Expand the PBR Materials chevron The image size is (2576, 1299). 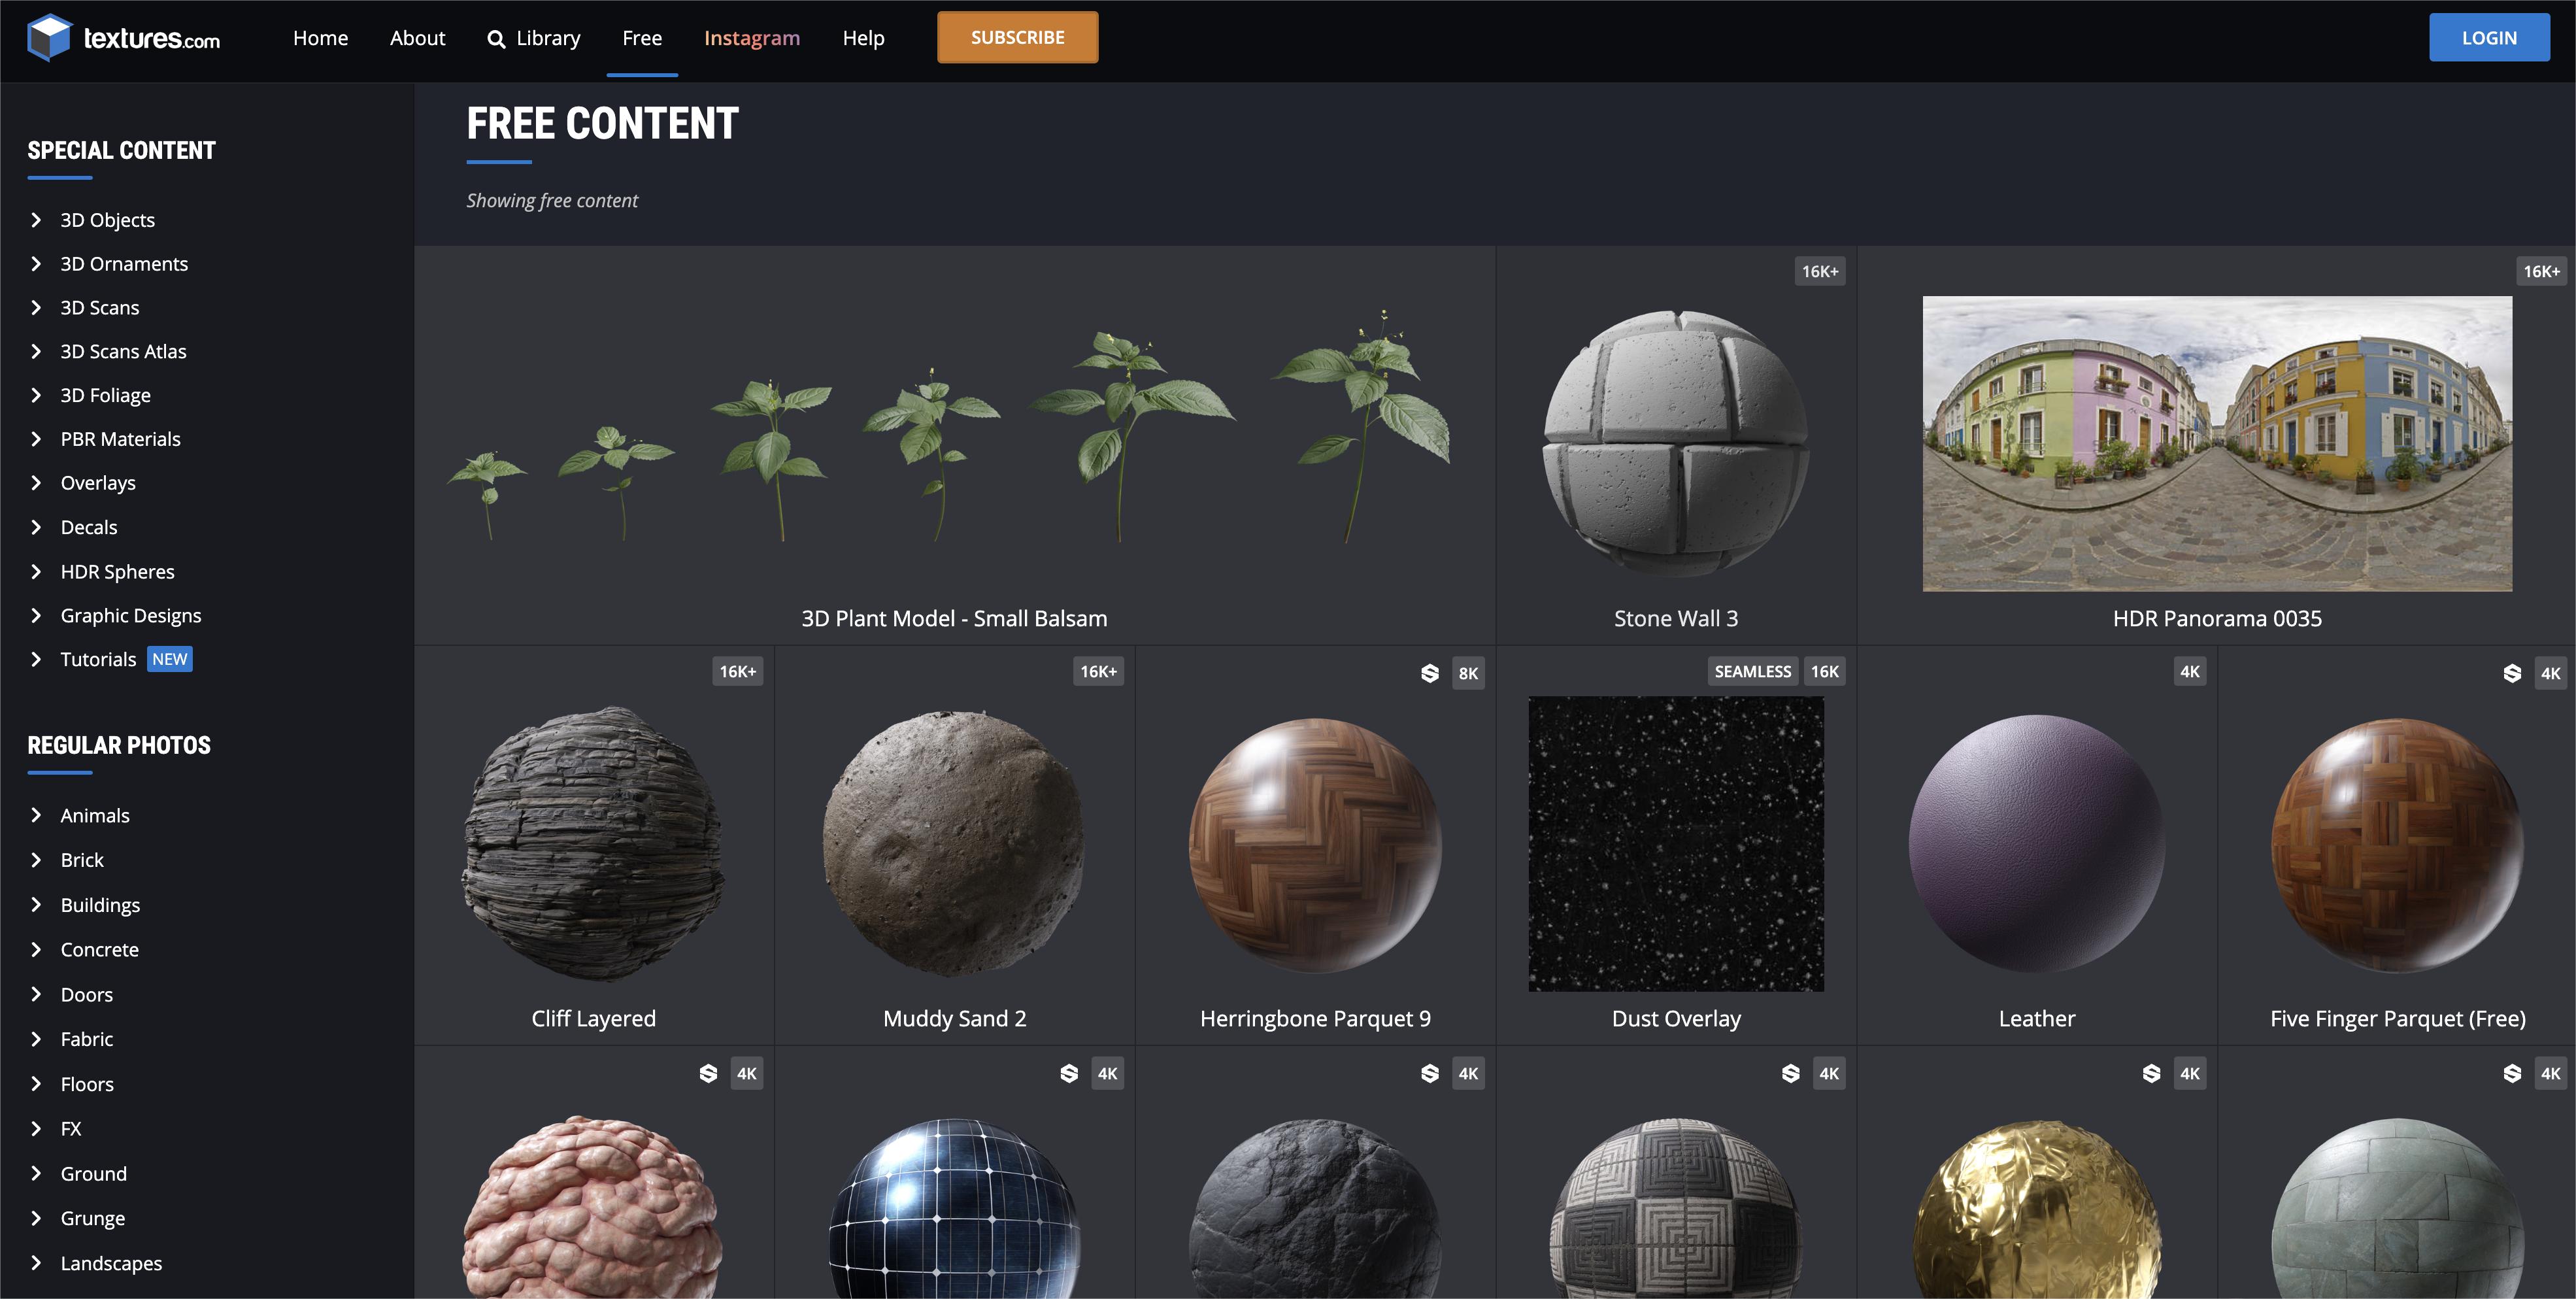36,439
